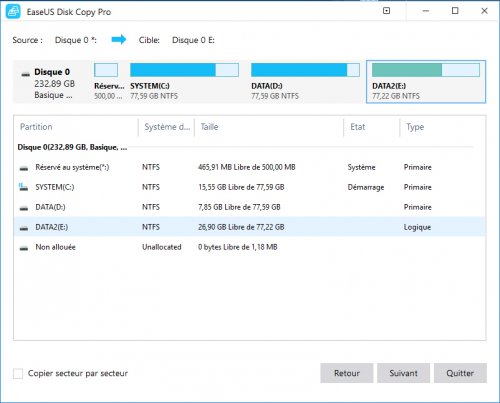Click NTFS cell in the SYSTEM(C:) row

[x=151, y=187]
